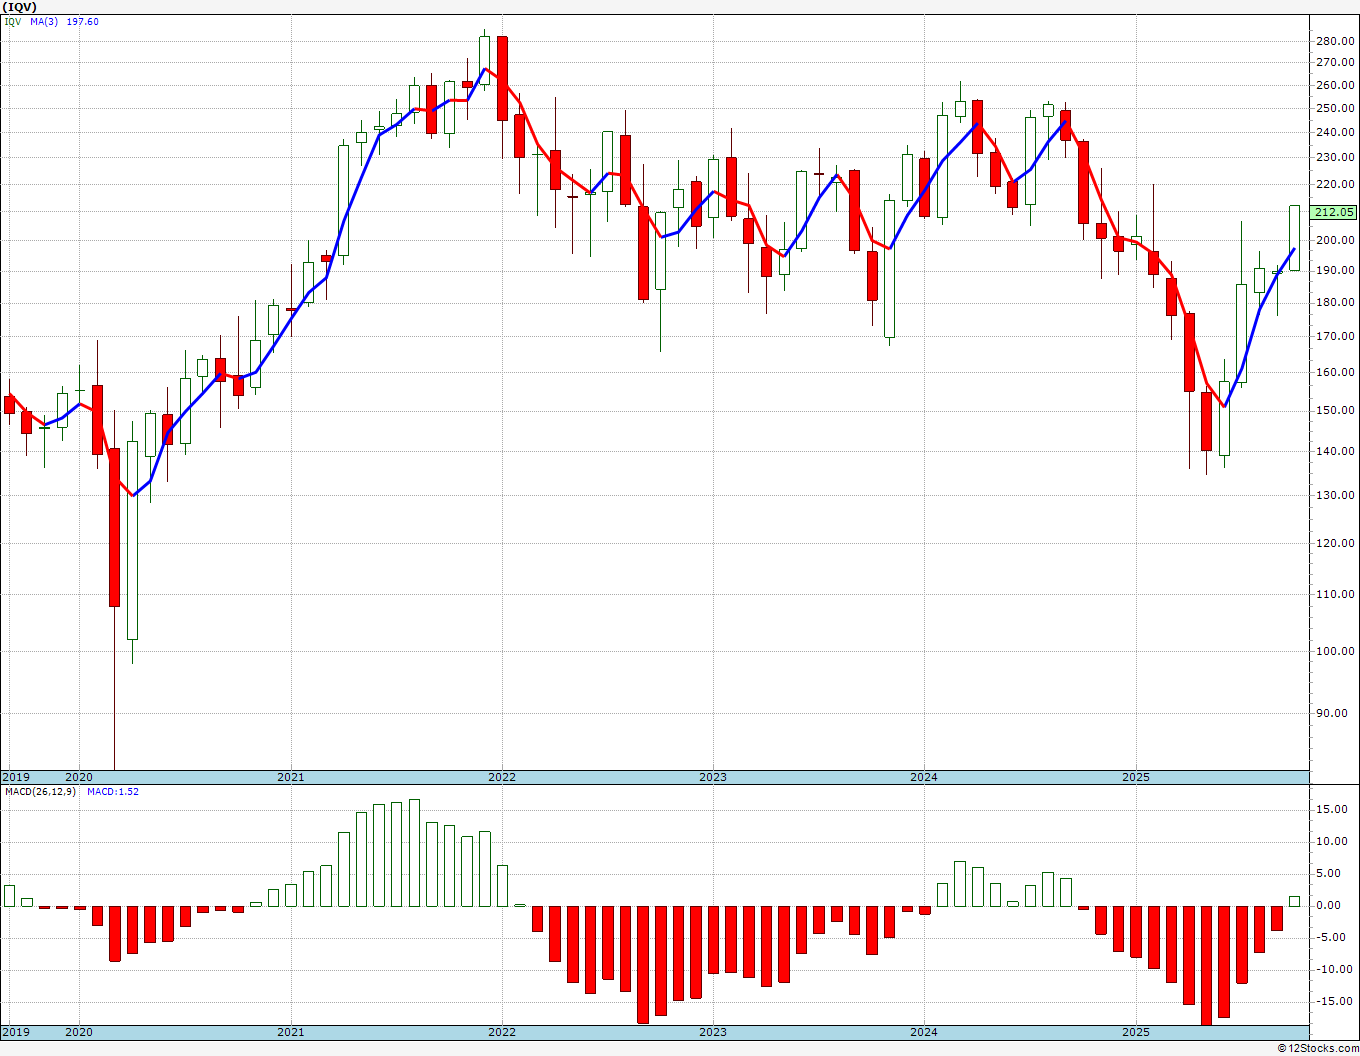Click the 197.60 moving average value

83,22
